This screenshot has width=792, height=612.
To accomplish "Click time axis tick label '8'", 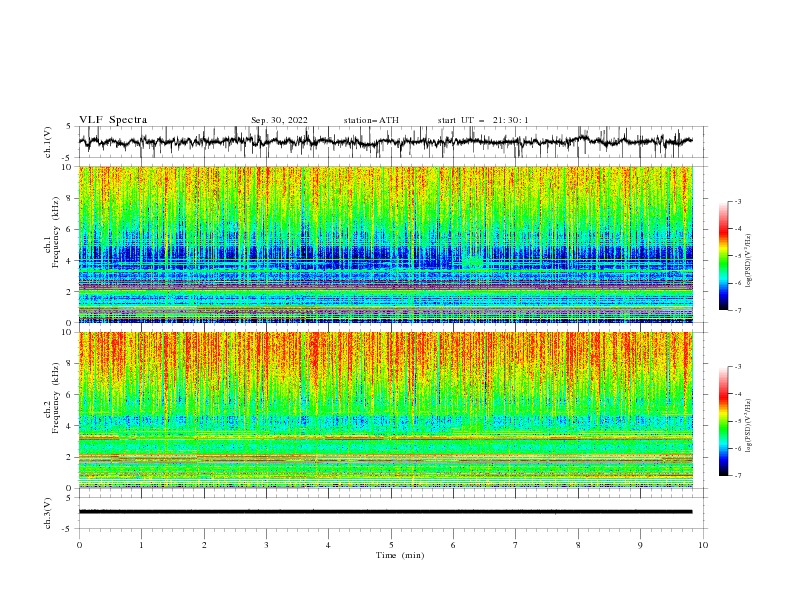I will pyautogui.click(x=578, y=545).
